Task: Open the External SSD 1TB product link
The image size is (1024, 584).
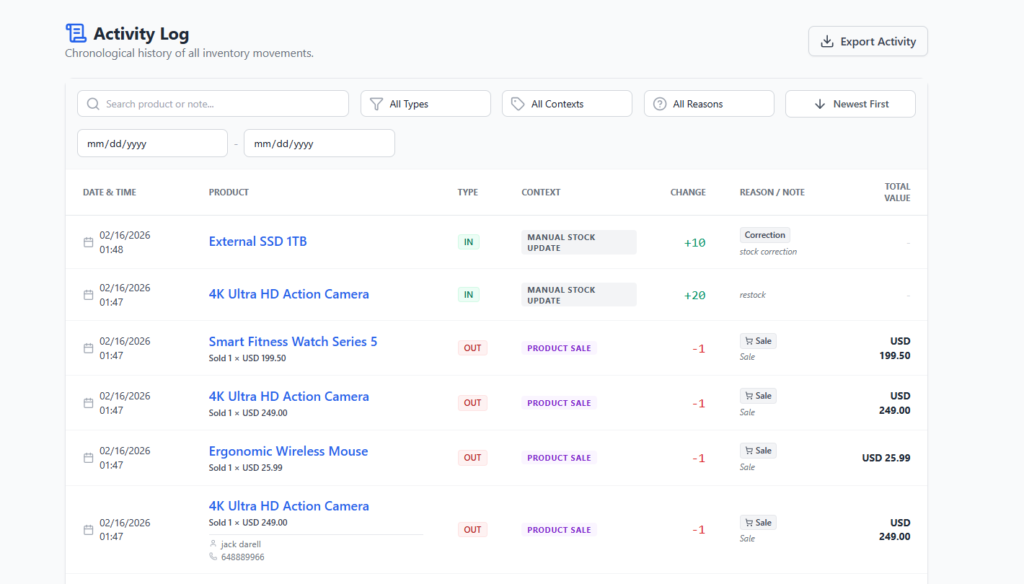Action: point(258,242)
